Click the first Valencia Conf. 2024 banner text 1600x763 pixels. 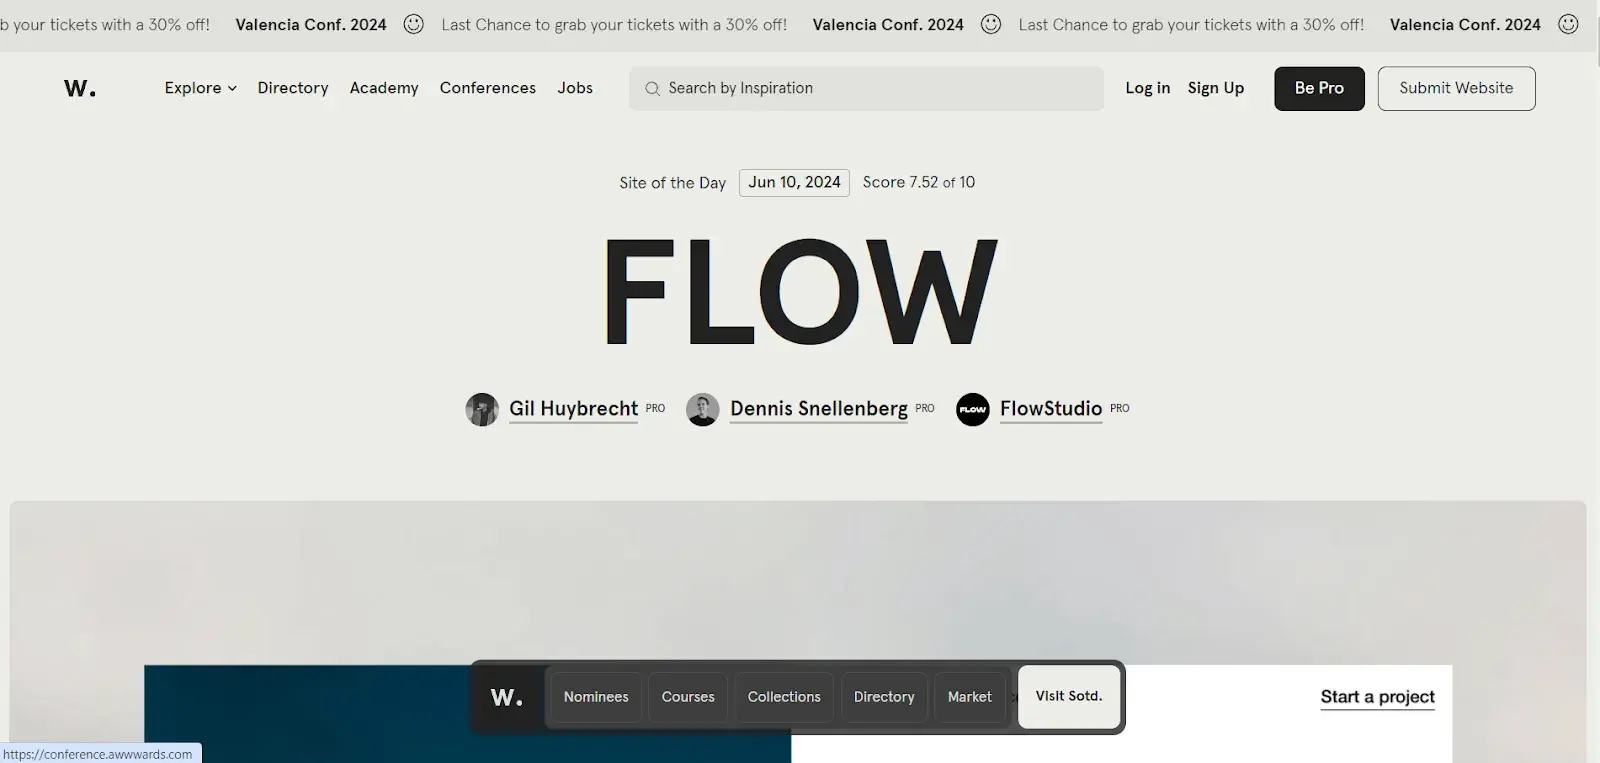[x=311, y=24]
